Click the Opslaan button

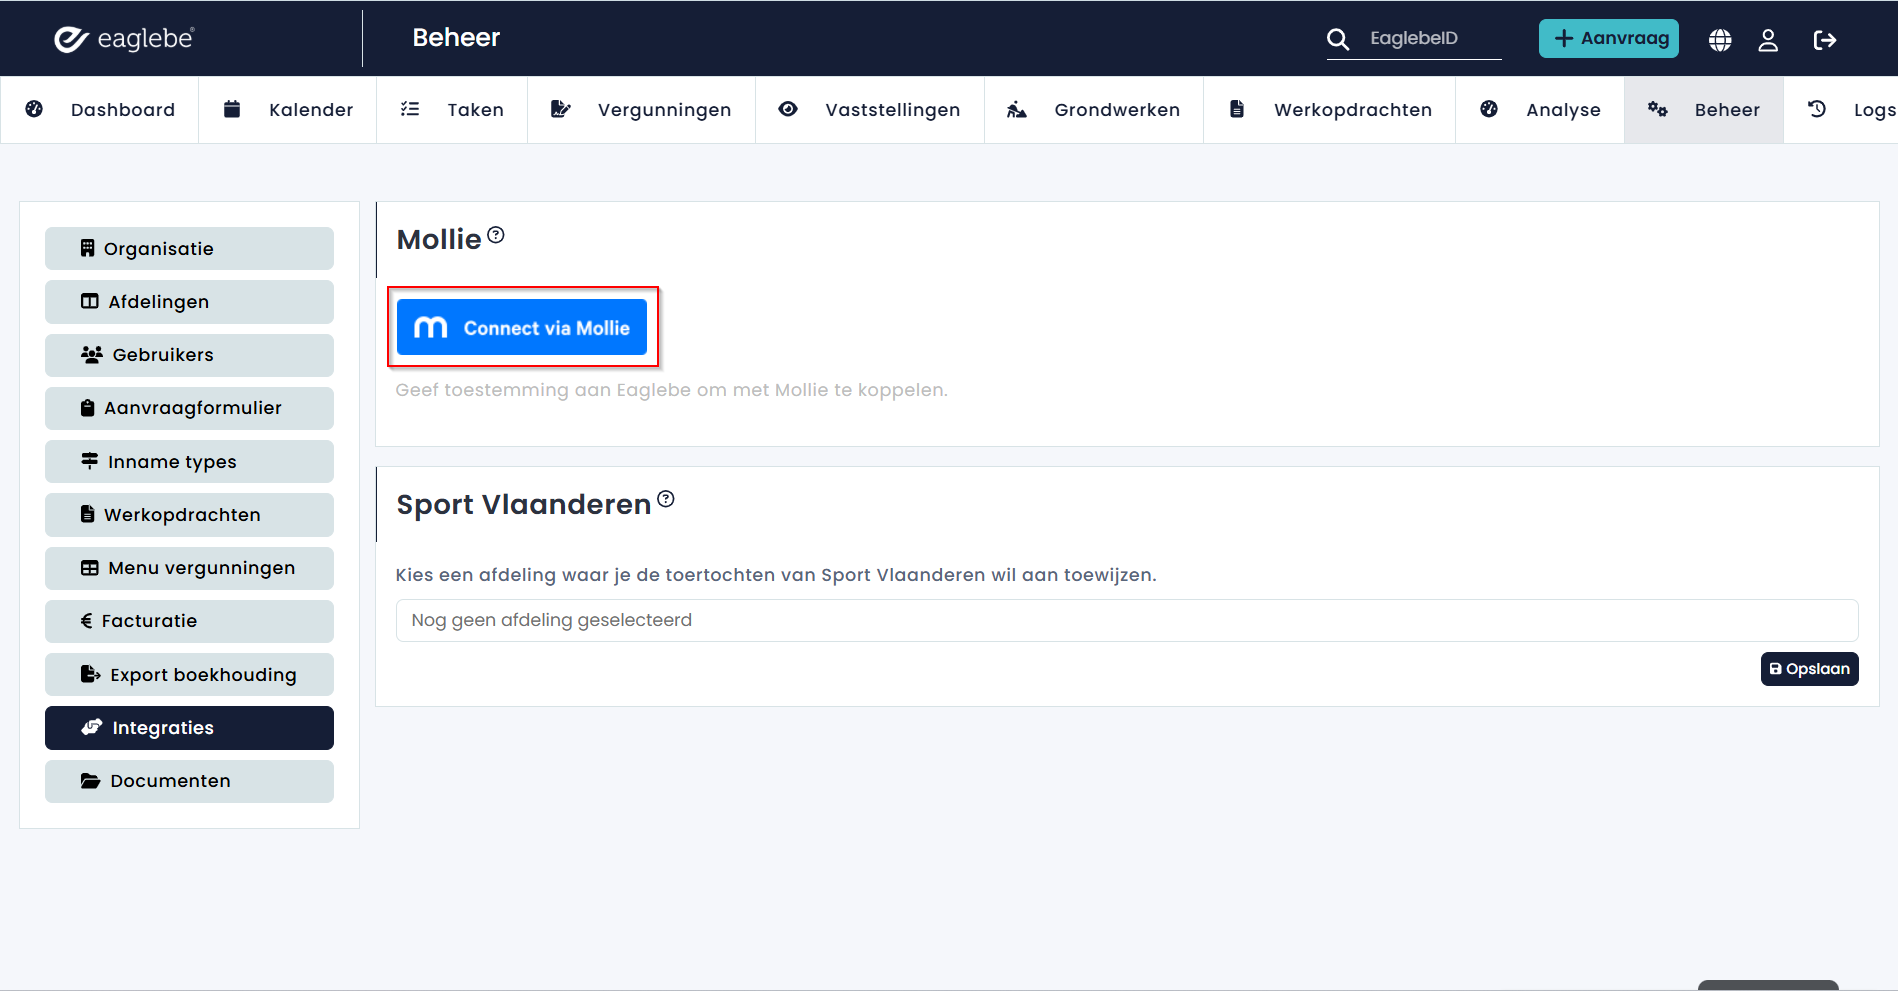[1809, 669]
